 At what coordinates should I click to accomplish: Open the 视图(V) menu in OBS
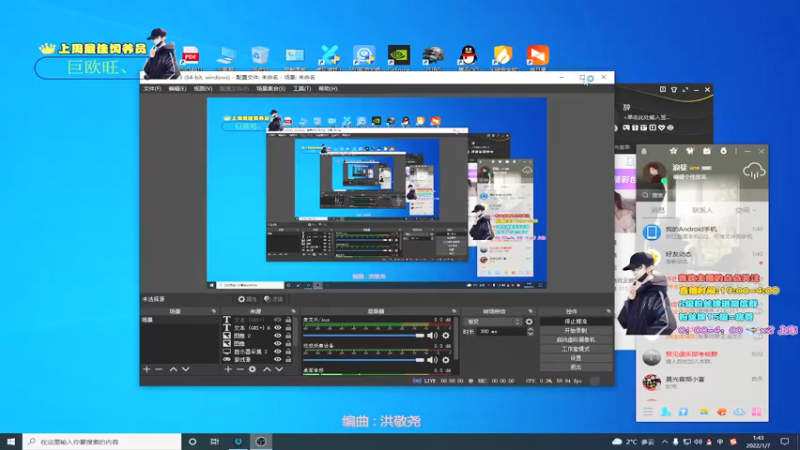(203, 89)
